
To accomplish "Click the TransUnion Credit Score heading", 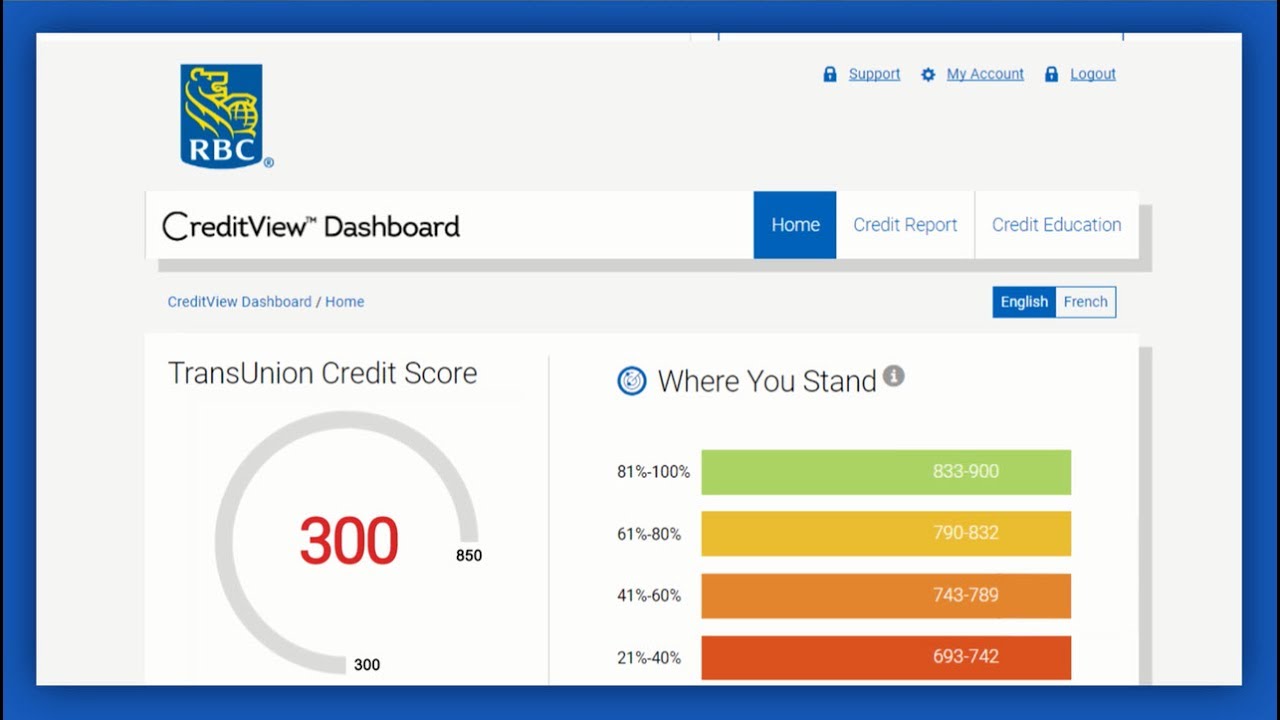I will (x=322, y=373).
